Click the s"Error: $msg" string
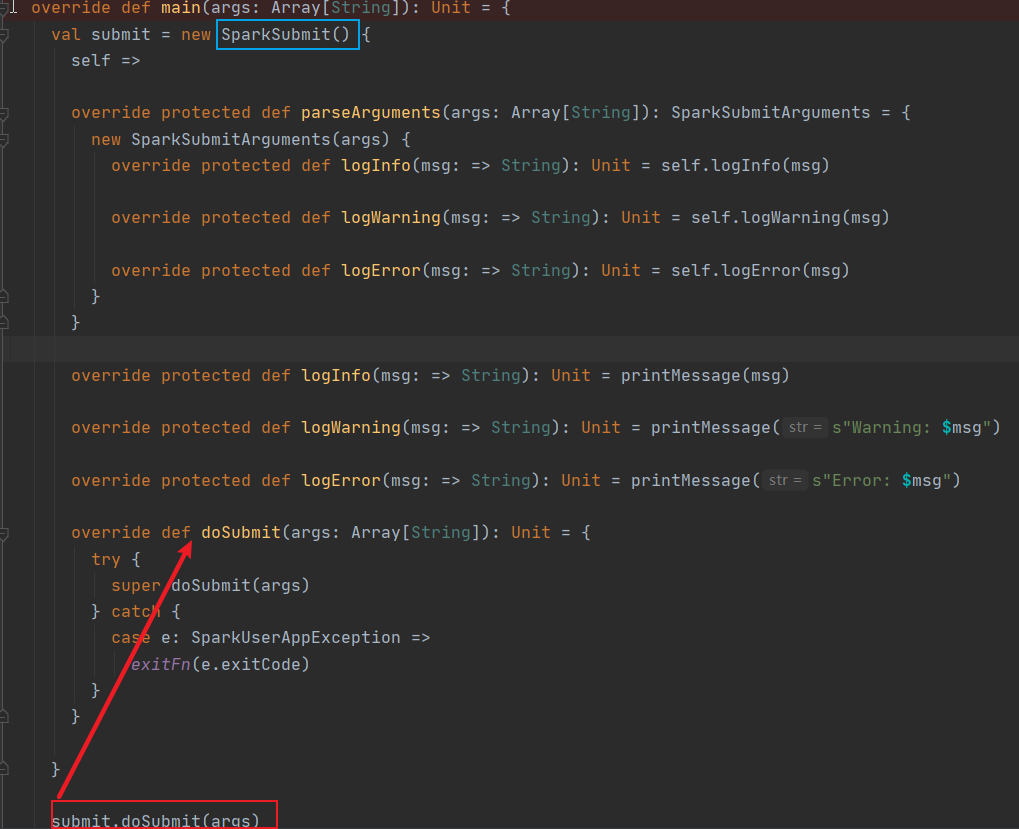The height and width of the screenshot is (829, 1019). tap(881, 480)
